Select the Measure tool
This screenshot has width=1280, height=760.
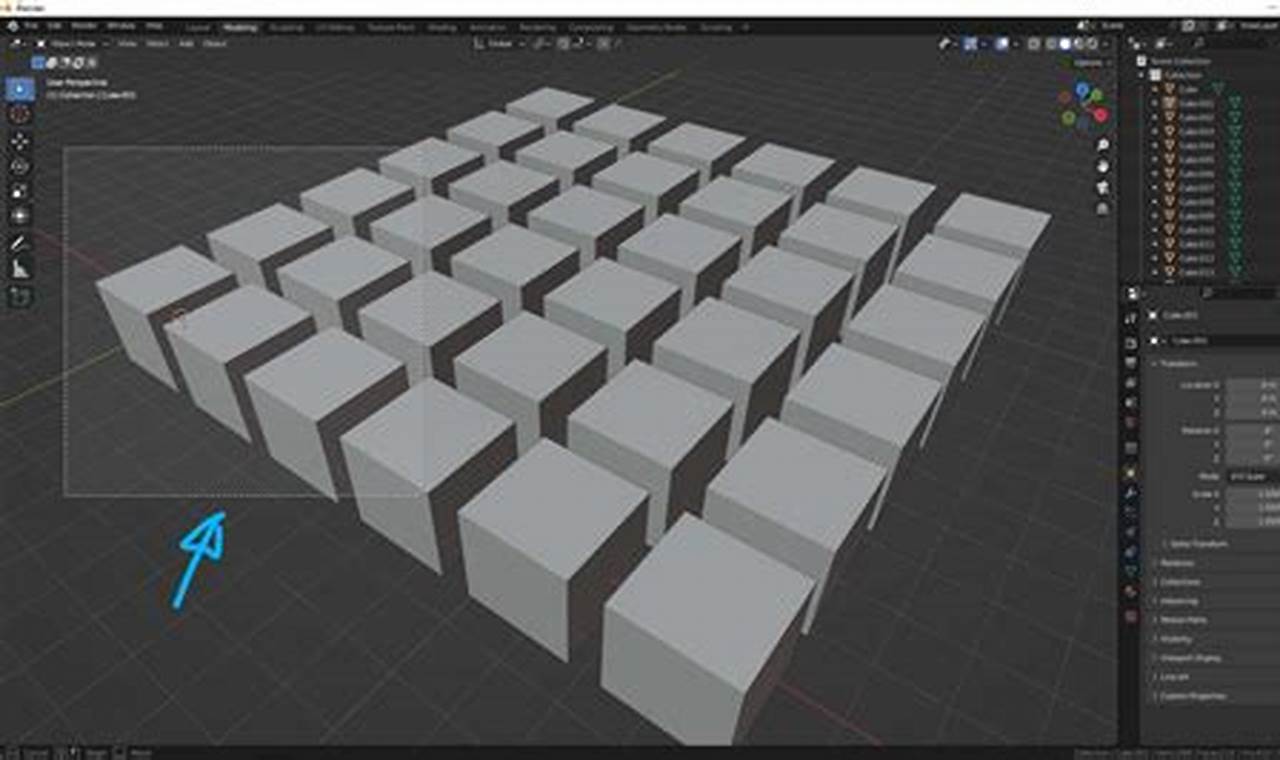[x=20, y=269]
